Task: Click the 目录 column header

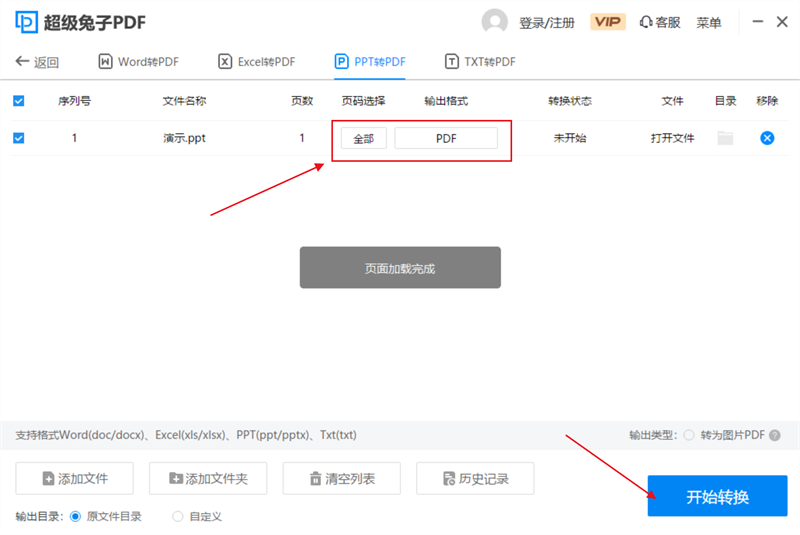Action: pyautogui.click(x=725, y=101)
